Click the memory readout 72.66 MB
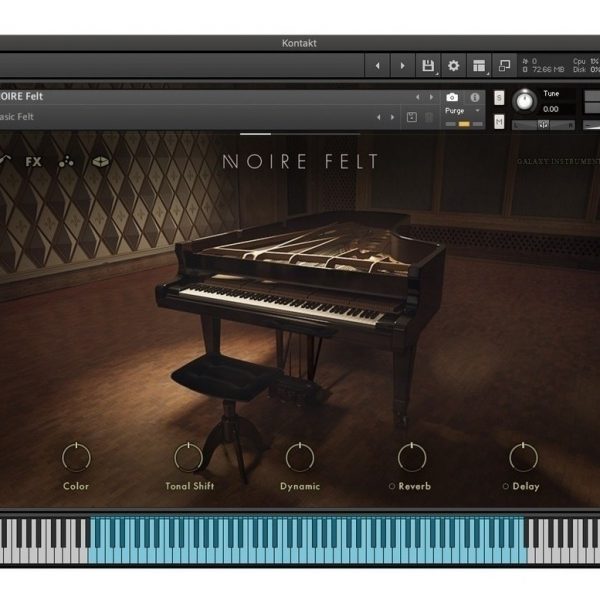600x600 pixels. [x=548, y=70]
